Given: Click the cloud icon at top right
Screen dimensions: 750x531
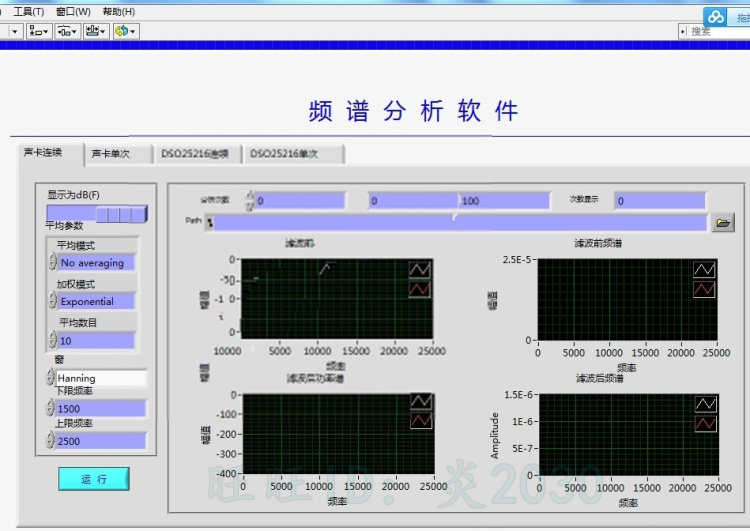Looking at the screenshot, I should pos(716,17).
